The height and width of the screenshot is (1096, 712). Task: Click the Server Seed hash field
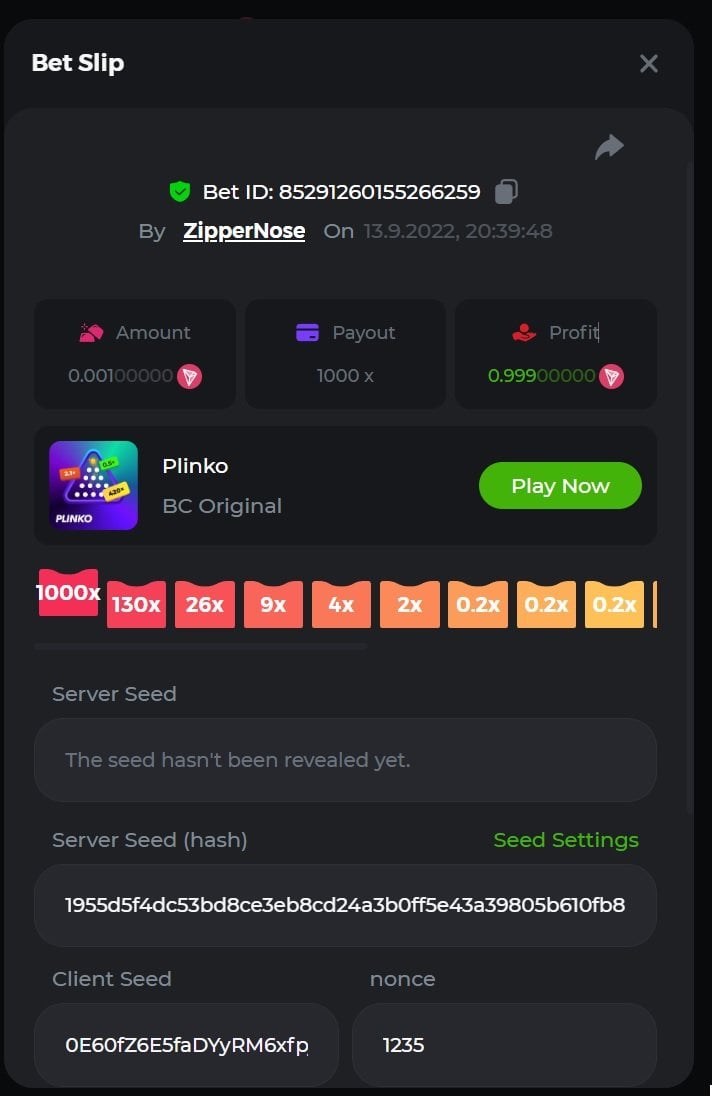345,905
